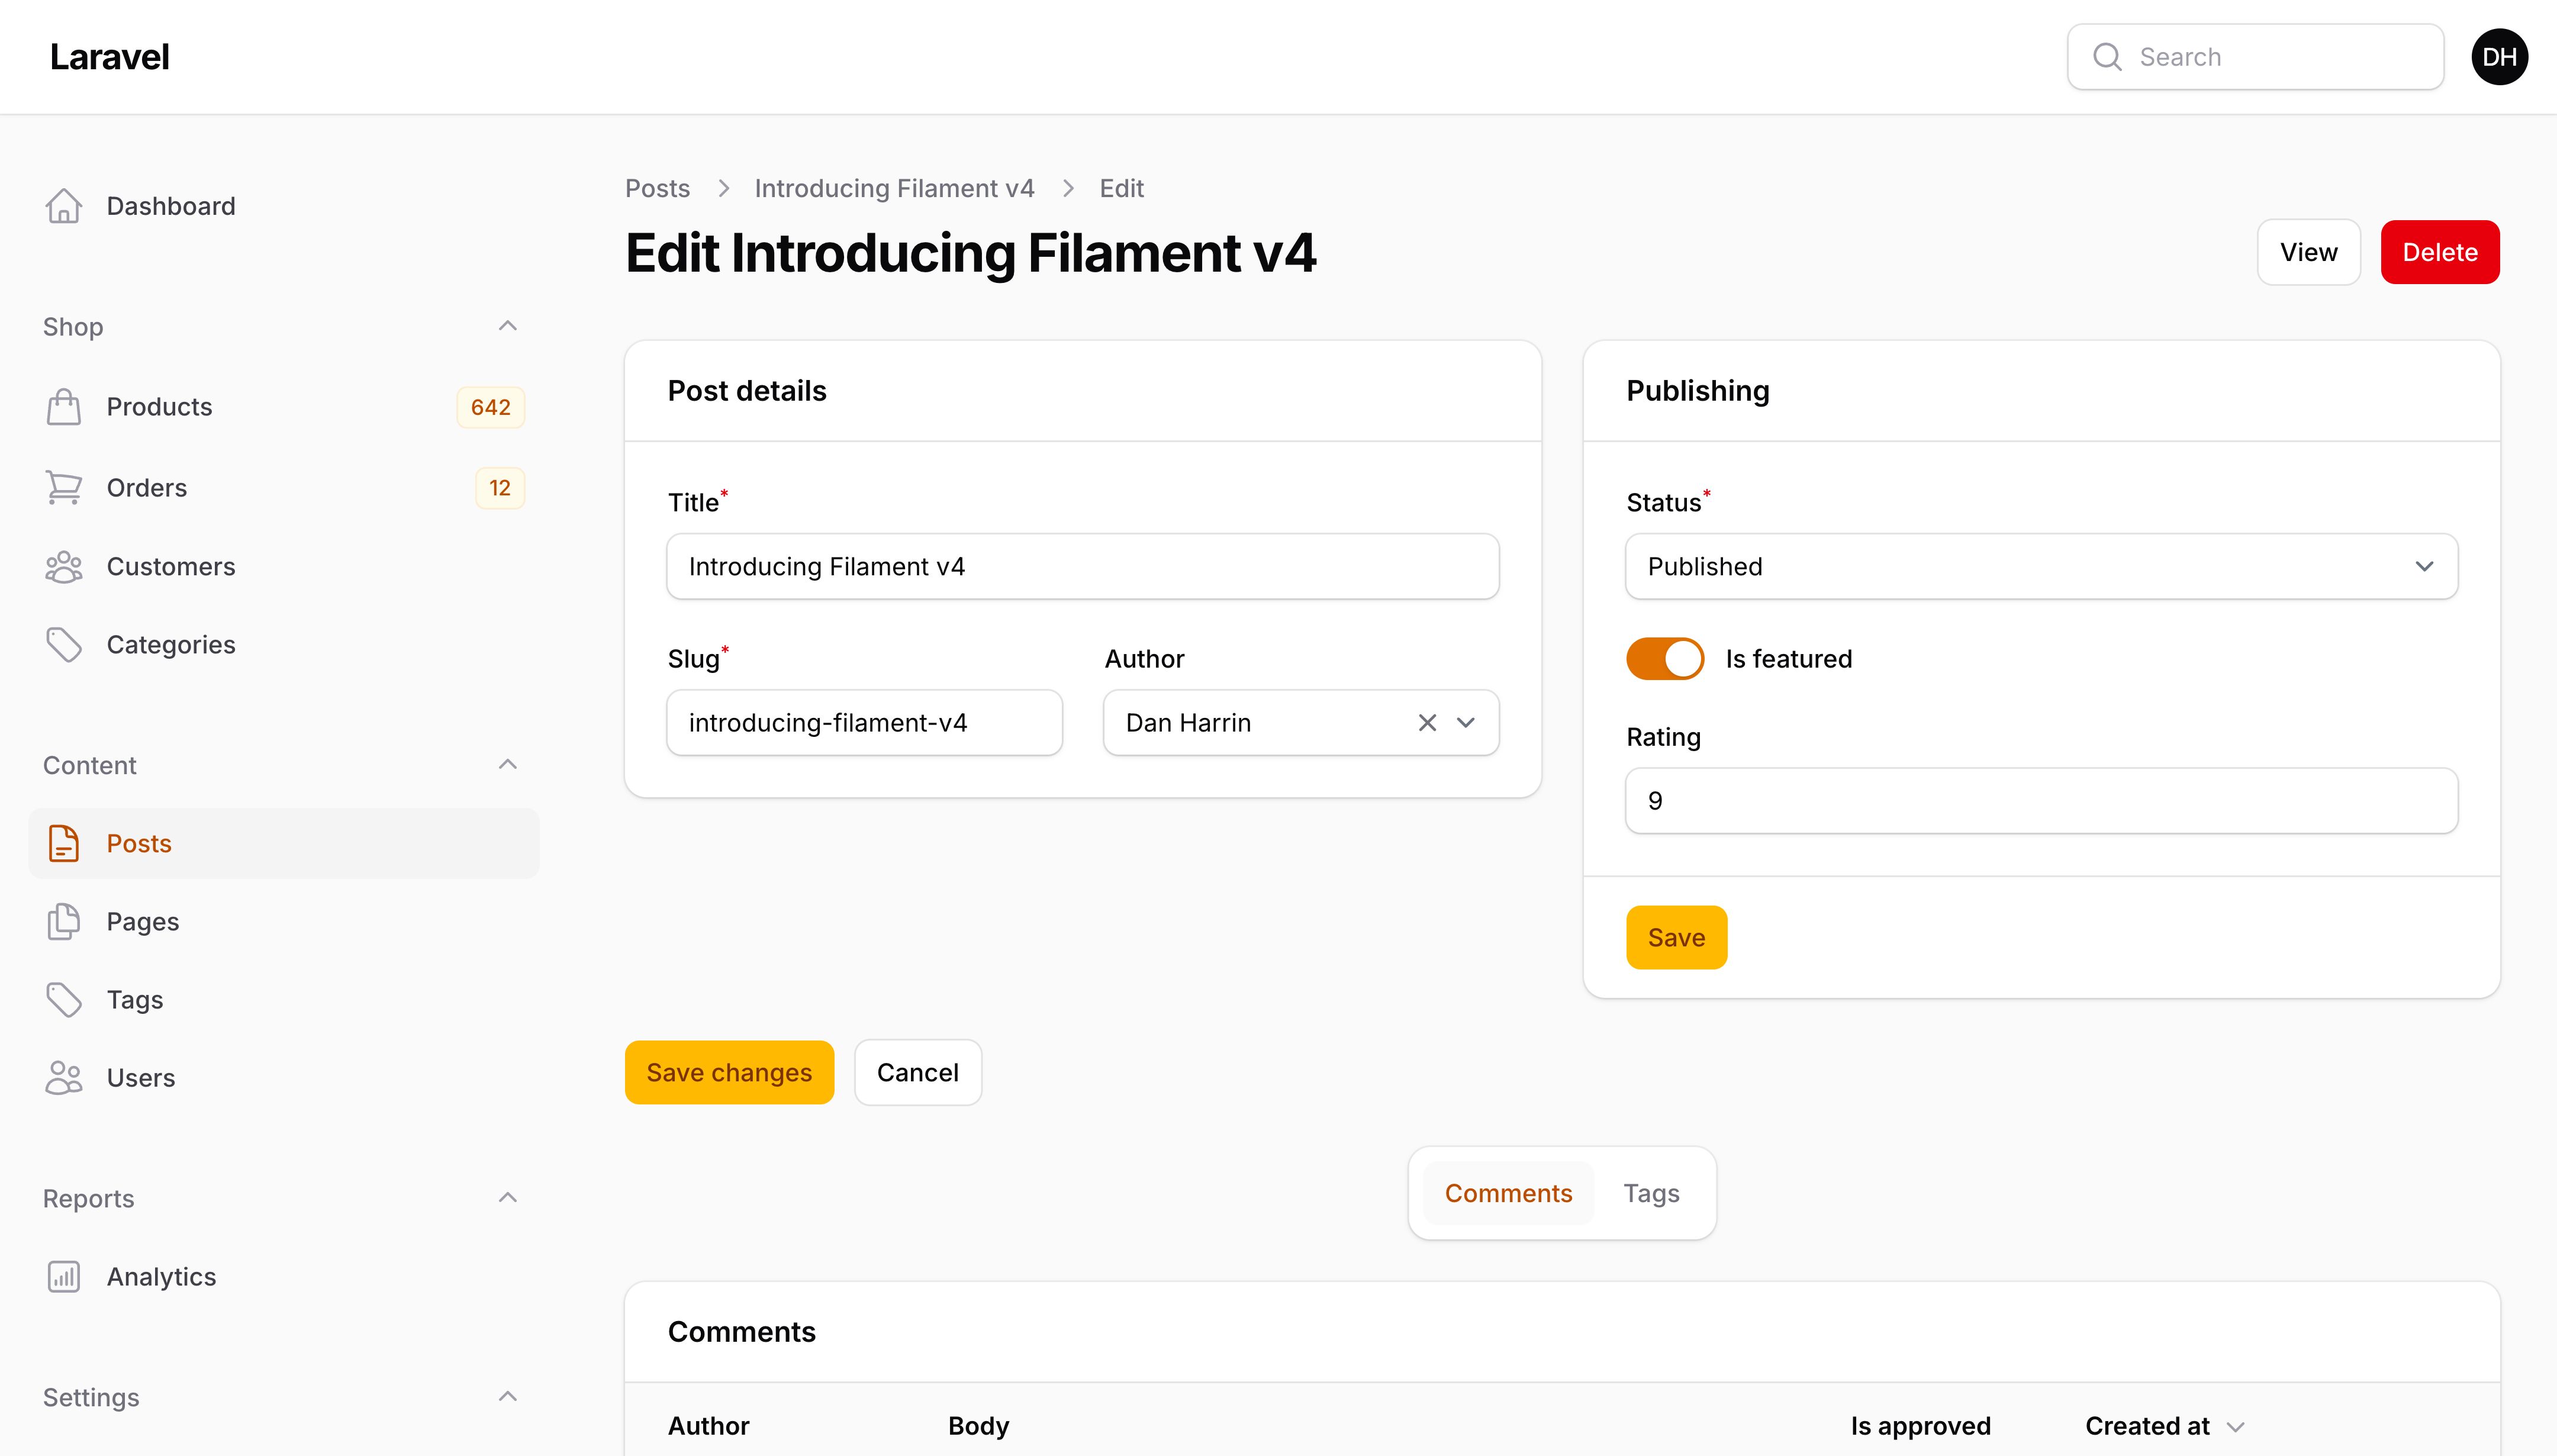This screenshot has height=1456, width=2557.
Task: Click the 12 Orders badge
Action: 499,488
